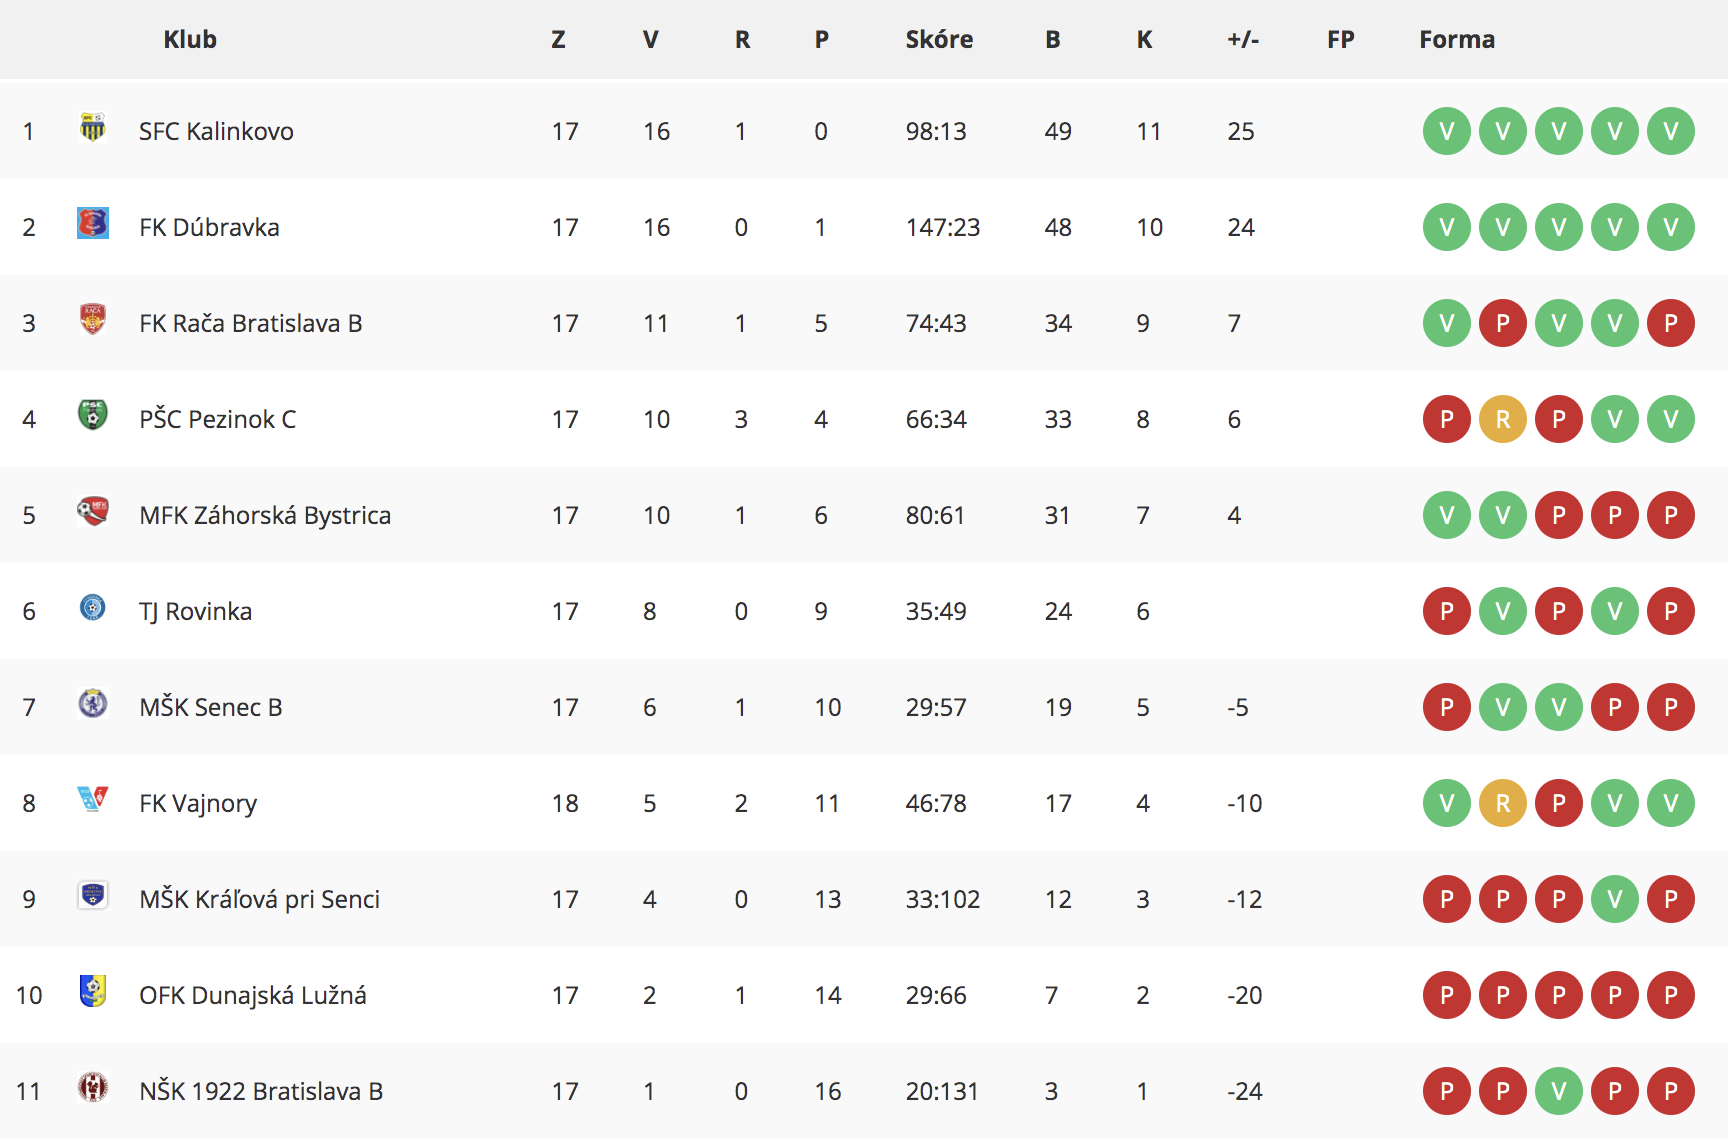Click the yellow R draw badge for PŠC Pezinok C

click(x=1503, y=419)
